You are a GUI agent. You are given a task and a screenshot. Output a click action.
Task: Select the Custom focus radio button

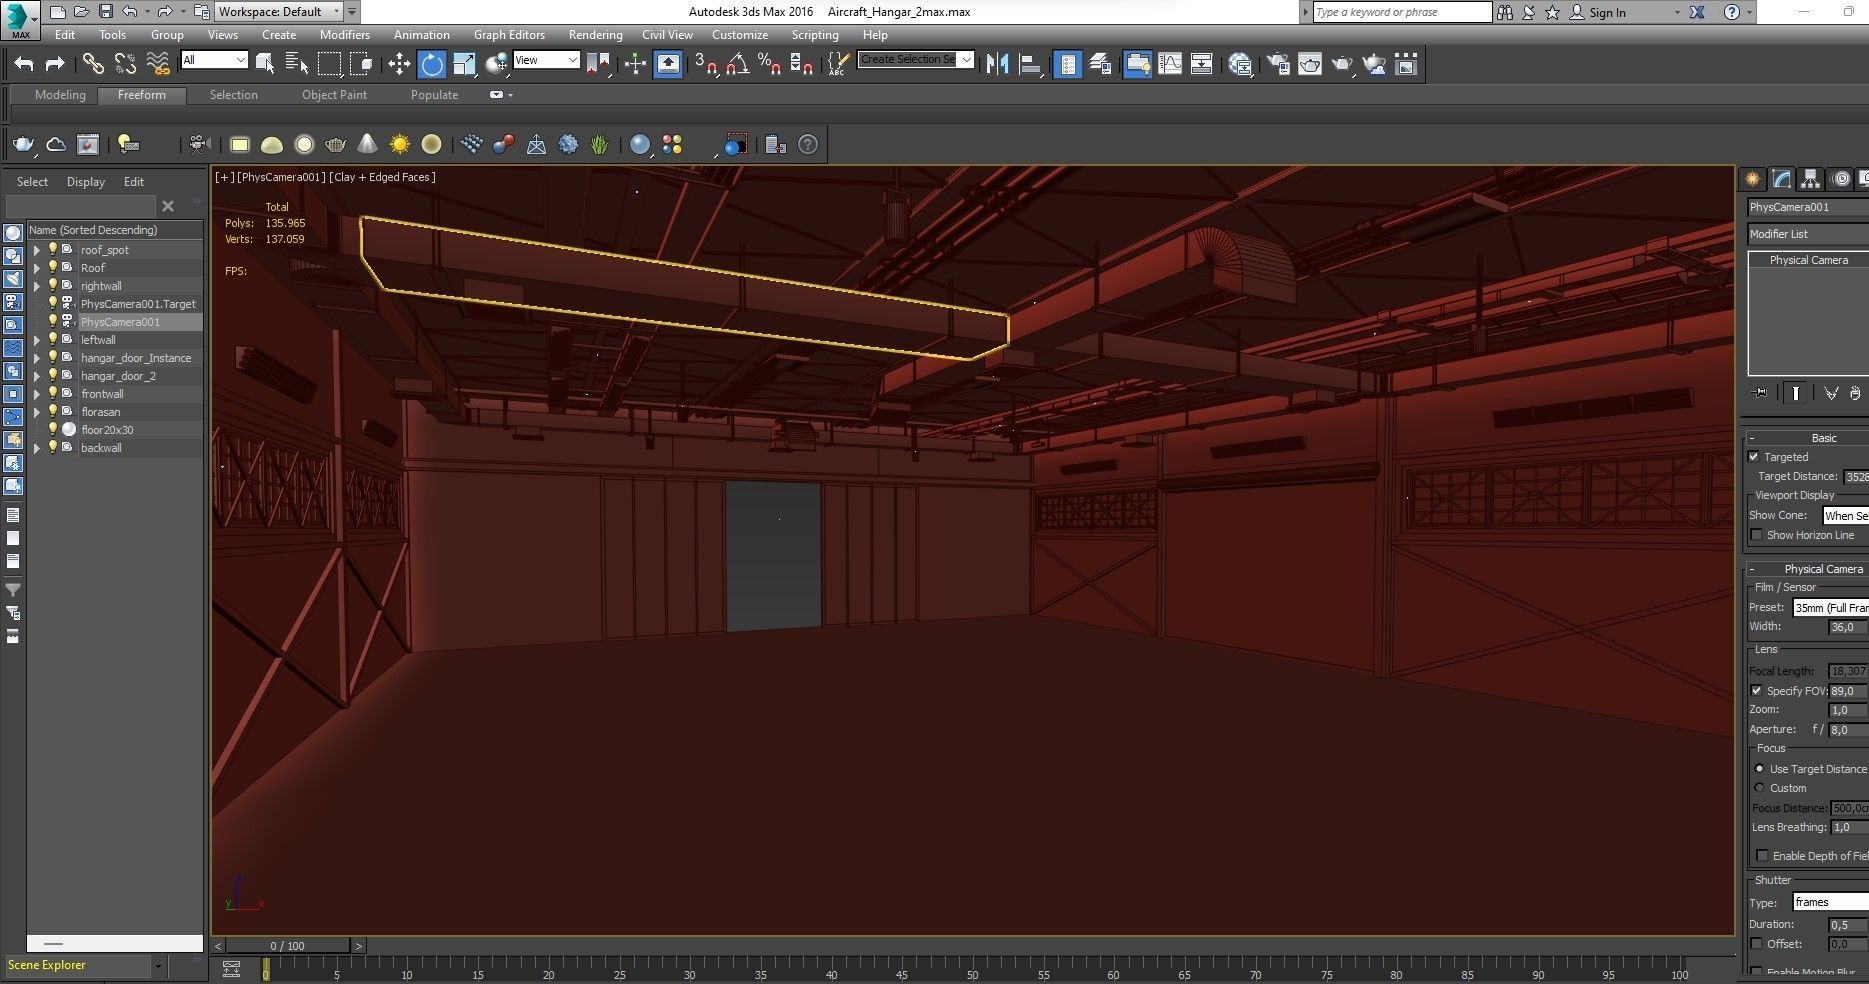pyautogui.click(x=1760, y=788)
